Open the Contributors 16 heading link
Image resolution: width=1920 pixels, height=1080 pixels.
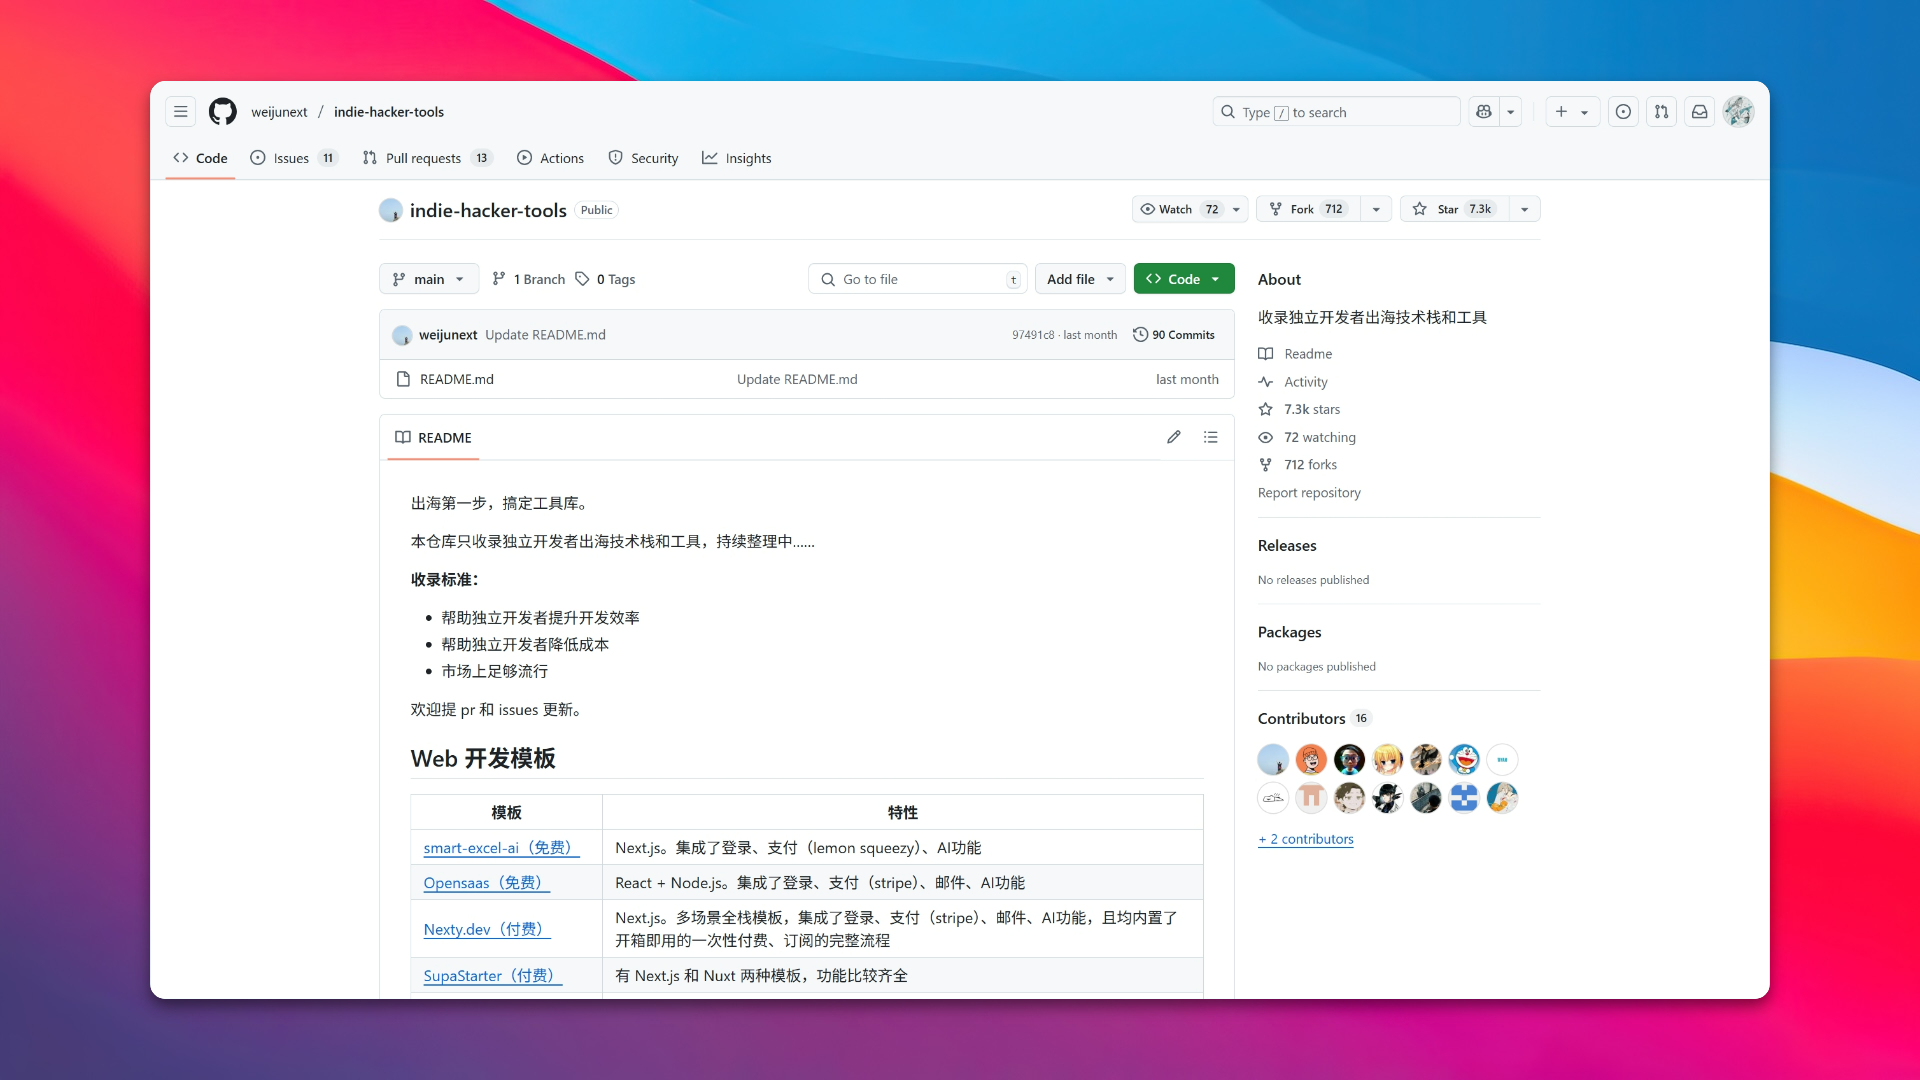click(x=1314, y=719)
